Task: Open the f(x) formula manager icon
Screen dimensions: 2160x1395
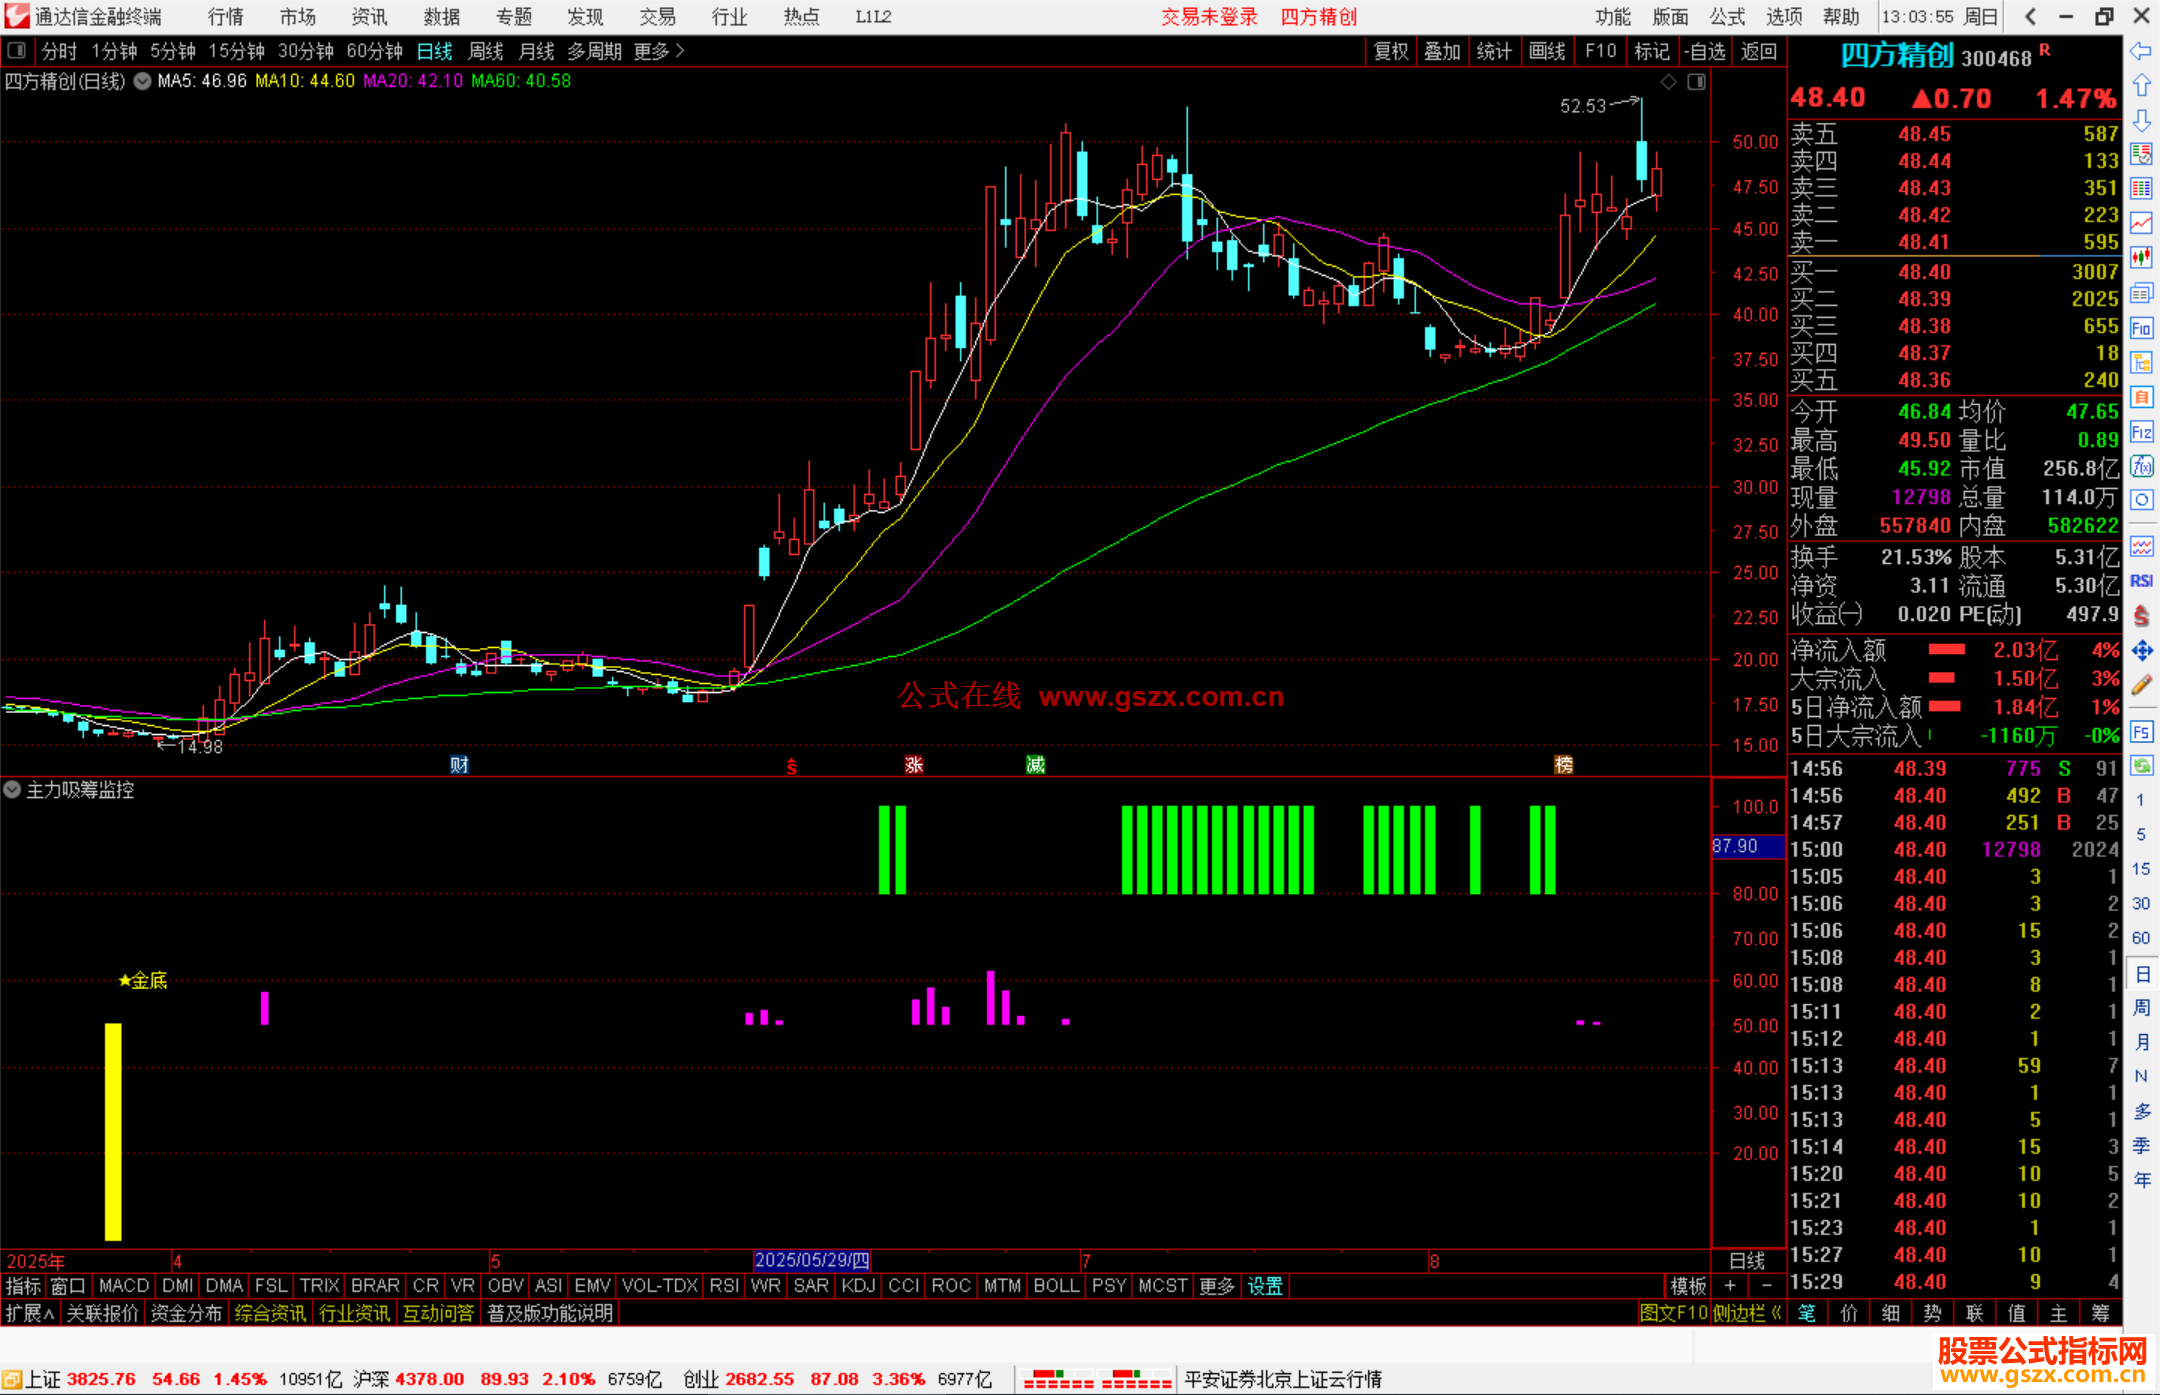Action: pyautogui.click(x=2141, y=466)
